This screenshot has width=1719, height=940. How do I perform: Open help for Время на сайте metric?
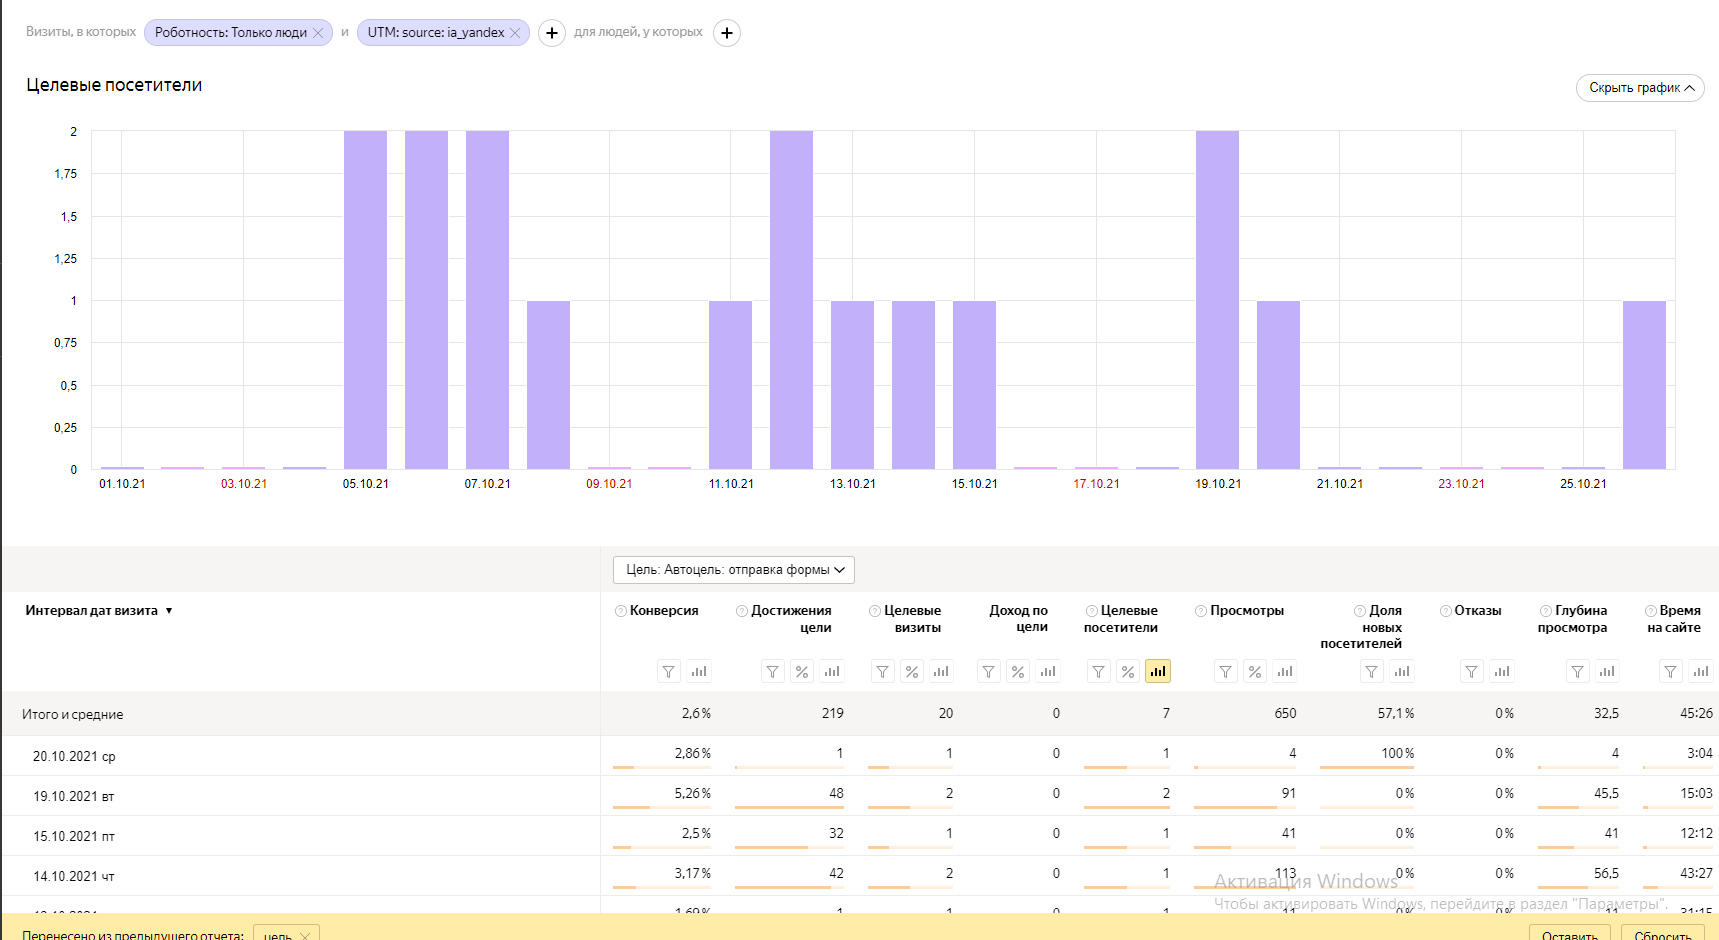1651,611
